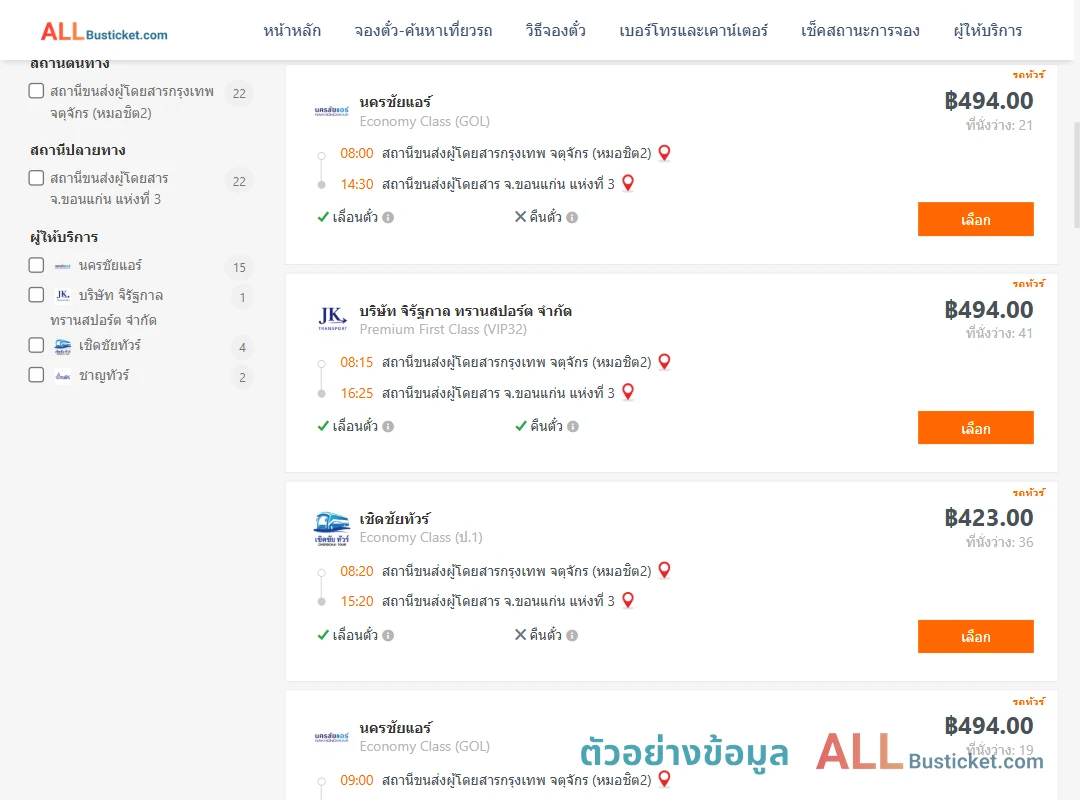Open จองตั๋ว-ค้นหาเที่ยวรถ menu item
The image size is (1080, 800).
(x=423, y=31)
